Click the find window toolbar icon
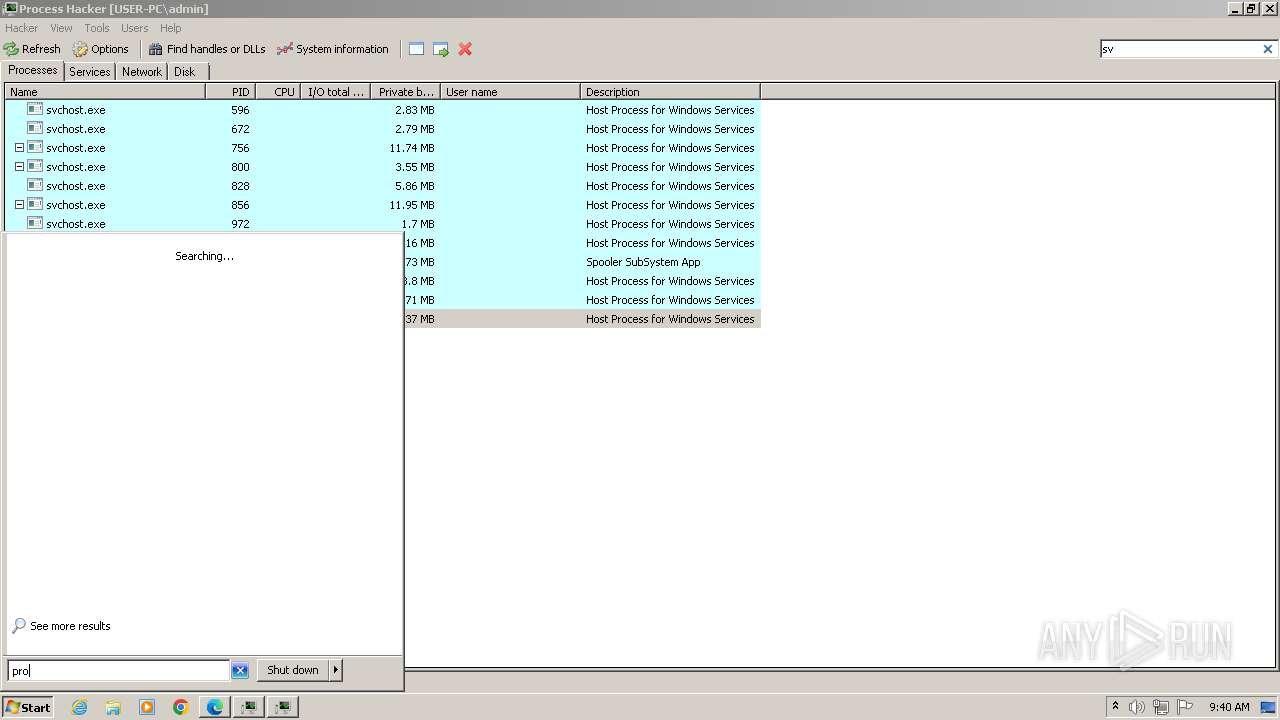The height and width of the screenshot is (720, 1280). click(x=416, y=49)
